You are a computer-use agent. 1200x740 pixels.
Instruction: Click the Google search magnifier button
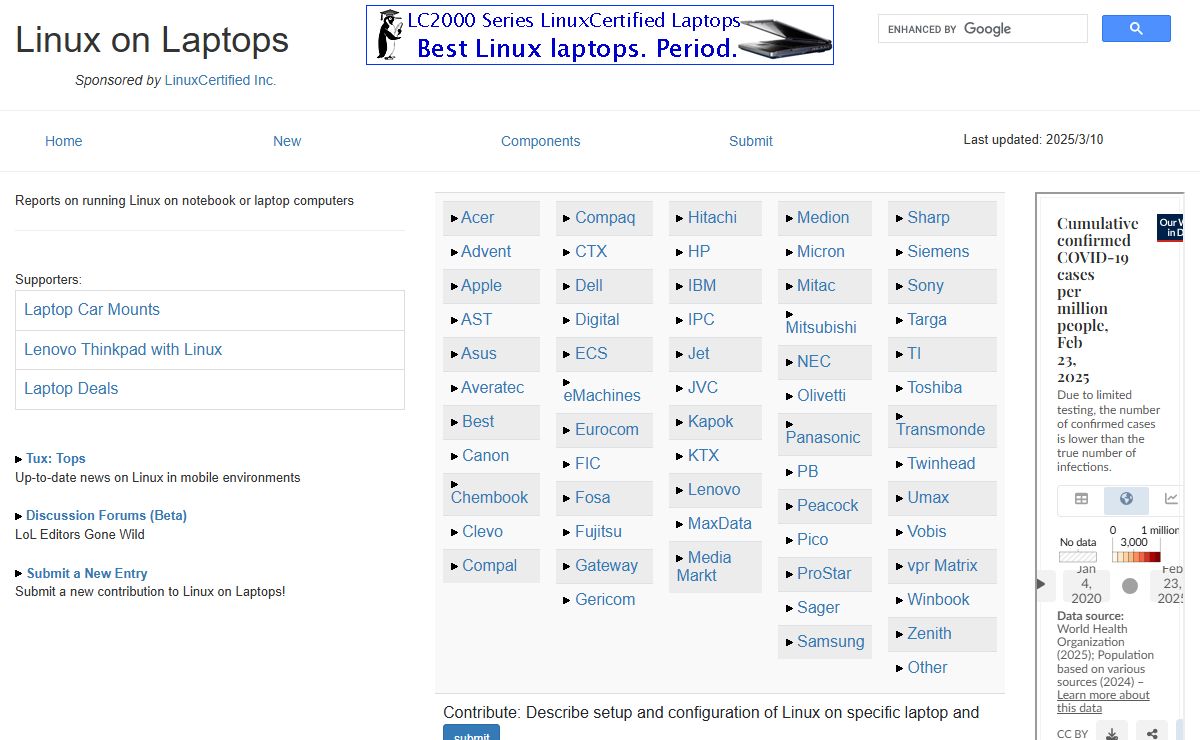tap(1136, 29)
